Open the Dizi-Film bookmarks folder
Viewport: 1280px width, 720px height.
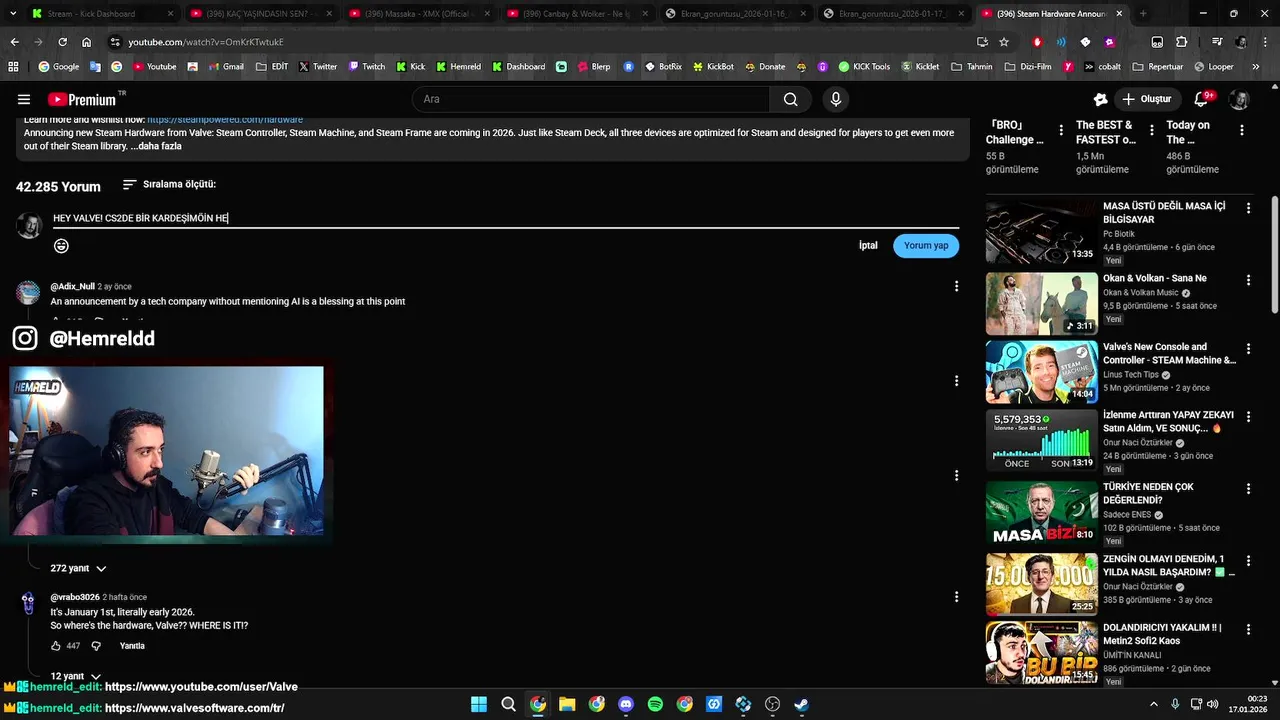(x=1026, y=67)
